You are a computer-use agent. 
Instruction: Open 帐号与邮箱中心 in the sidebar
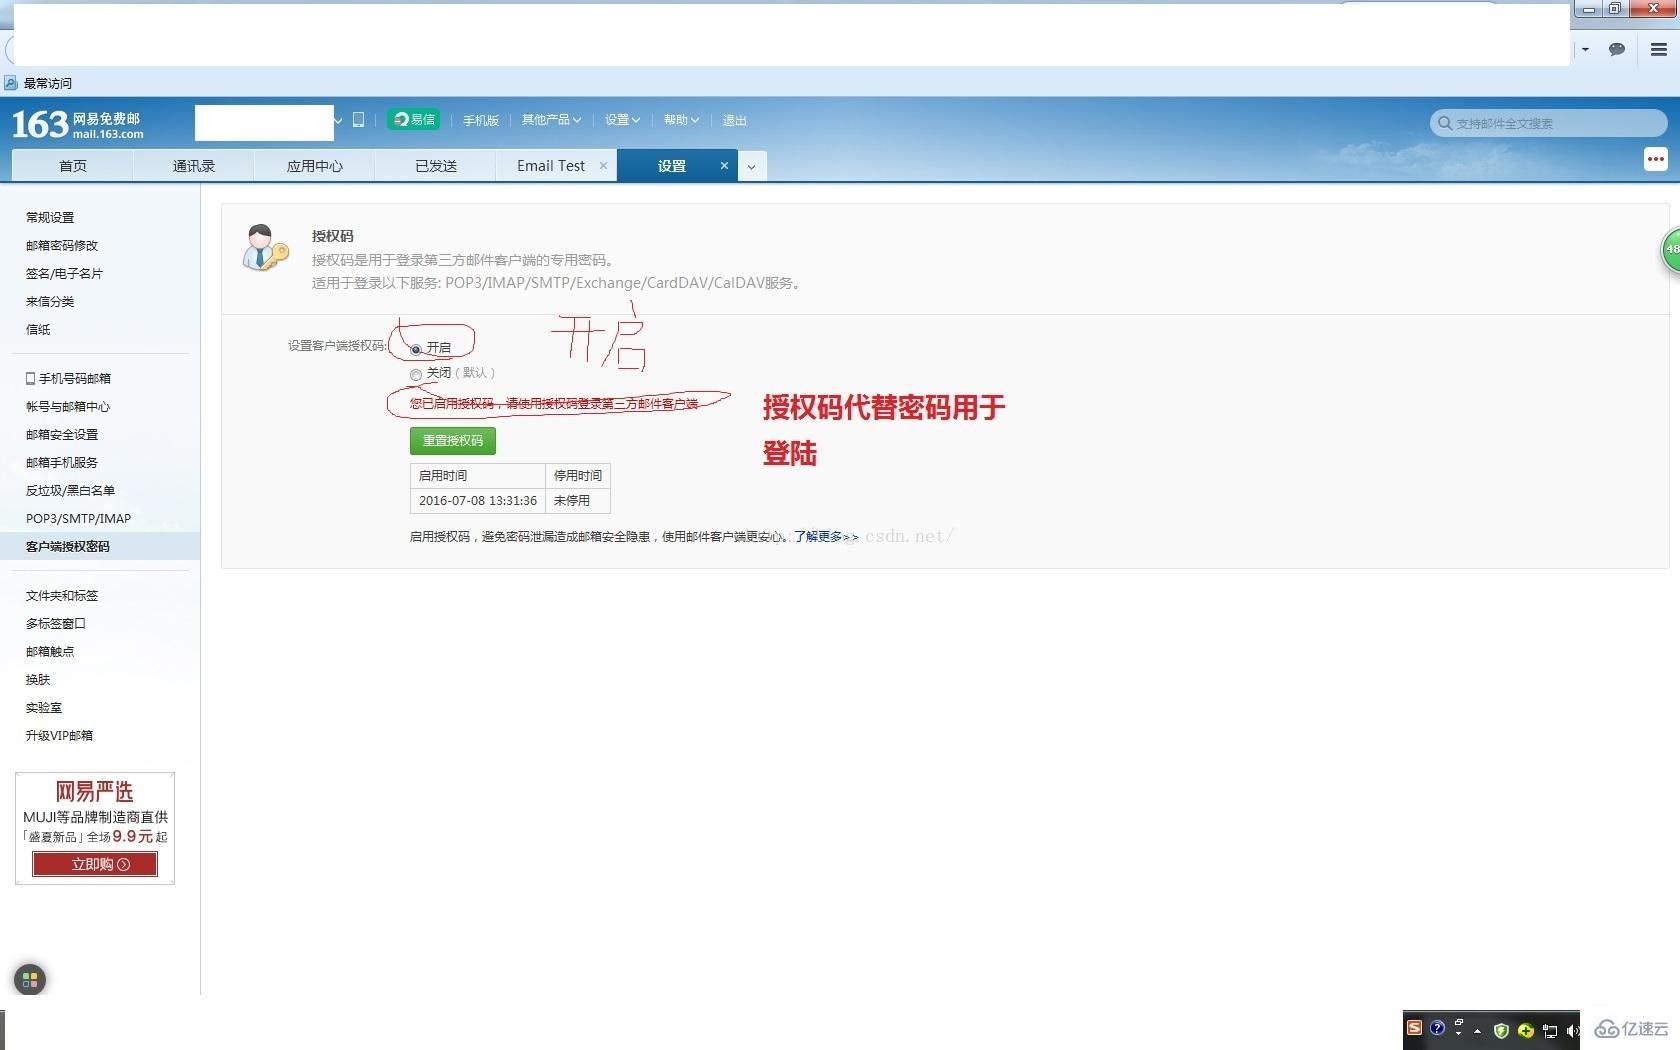[68, 406]
